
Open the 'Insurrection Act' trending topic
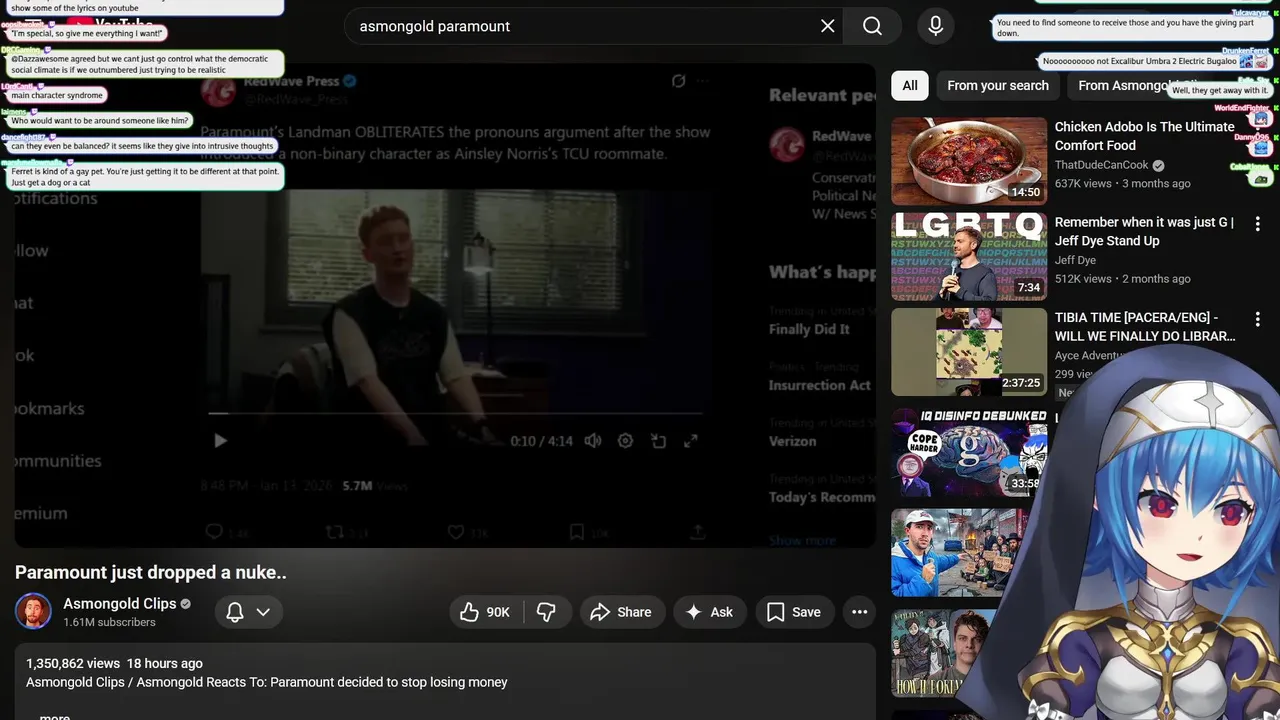[x=820, y=385]
